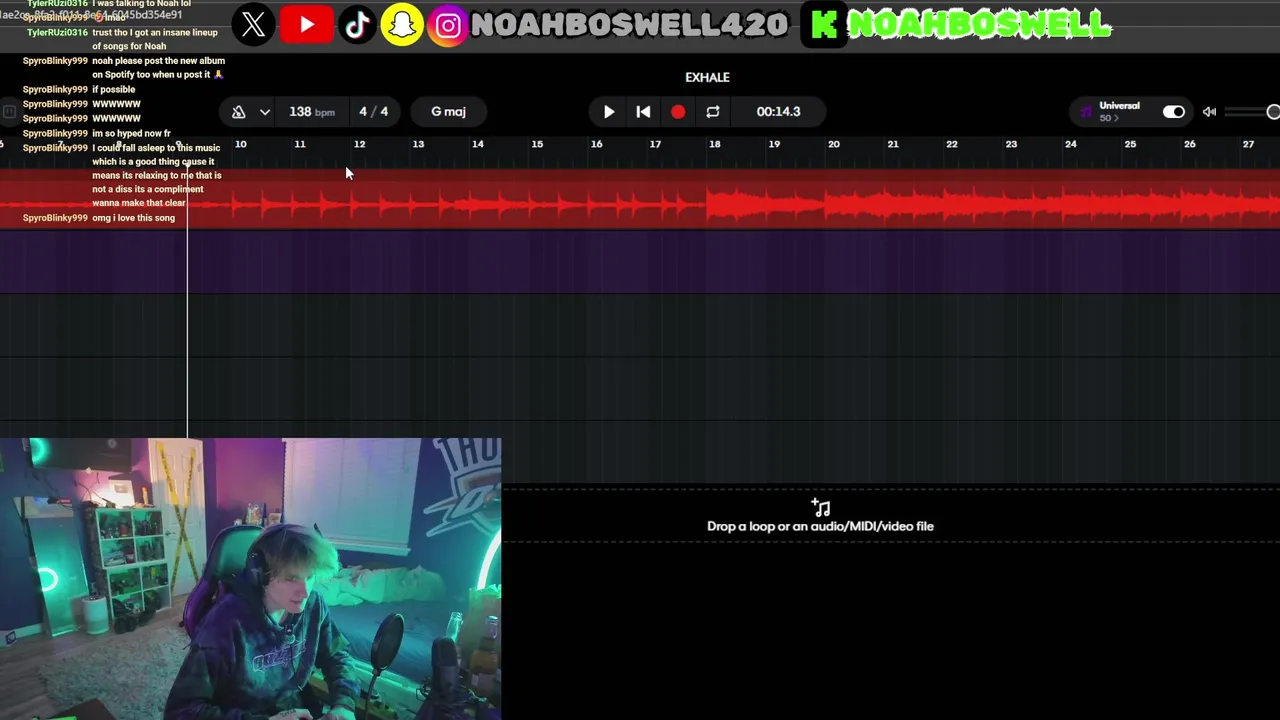Click the red record button
This screenshot has width=1280, height=720.
pyautogui.click(x=678, y=112)
